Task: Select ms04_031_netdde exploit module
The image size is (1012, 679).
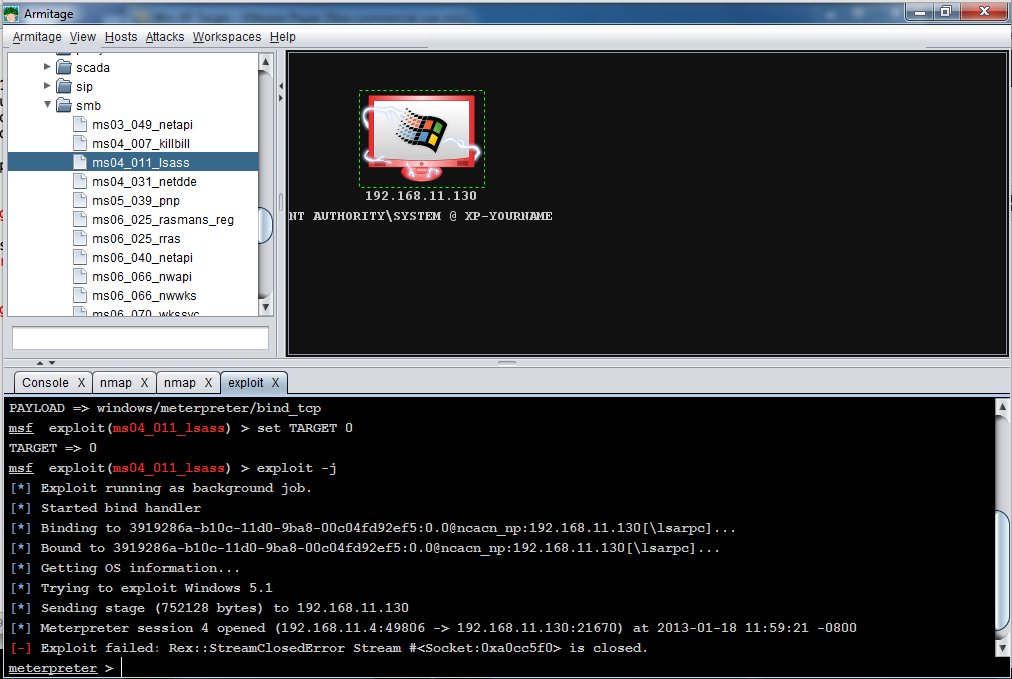Action: pyautogui.click(x=144, y=181)
